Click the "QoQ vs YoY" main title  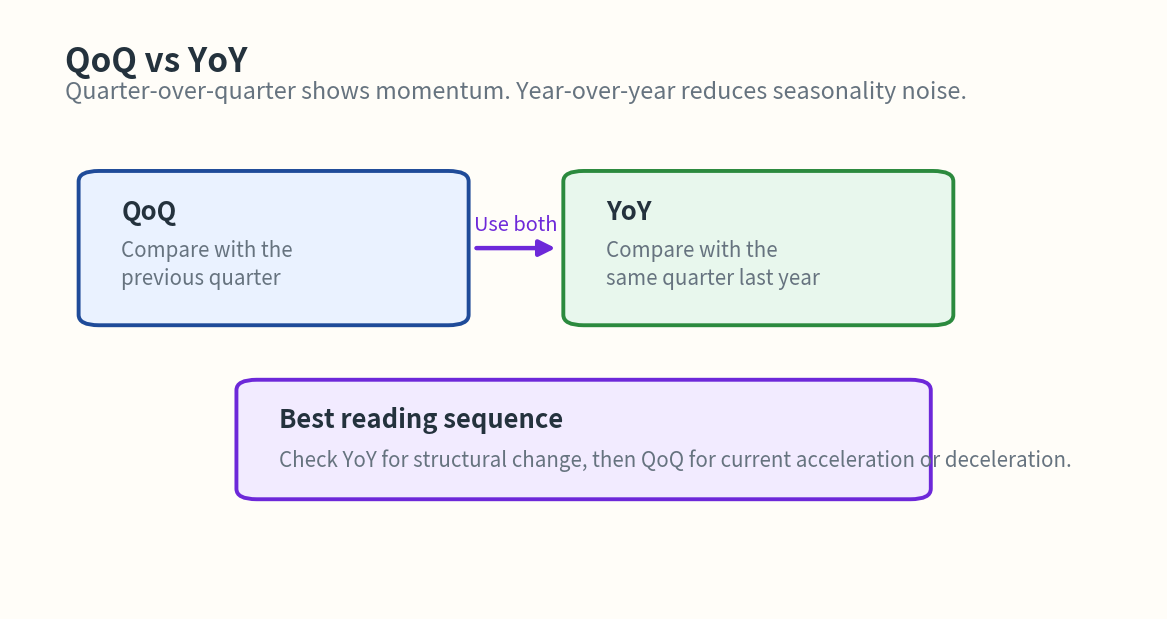click(155, 60)
